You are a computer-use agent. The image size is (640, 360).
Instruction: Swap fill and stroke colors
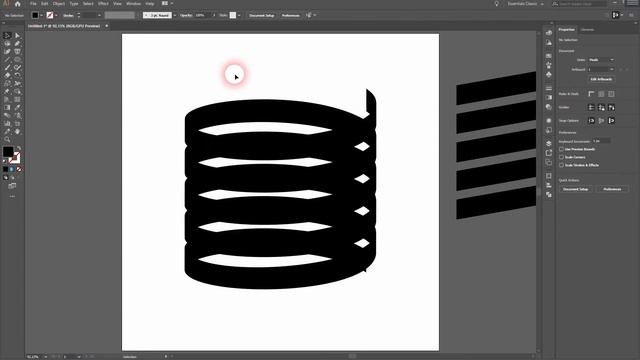tap(19, 149)
